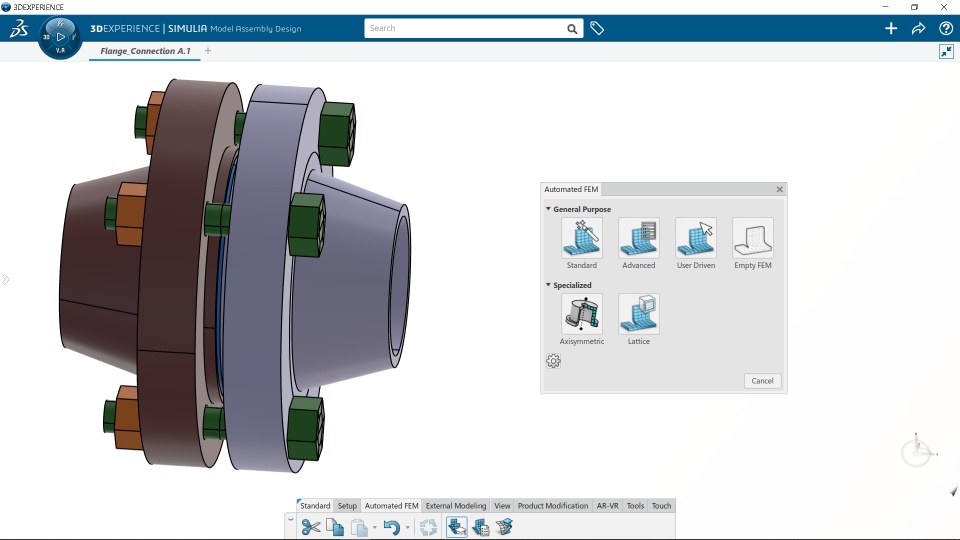
Task: Select the Lattice FEM option
Action: [638, 314]
